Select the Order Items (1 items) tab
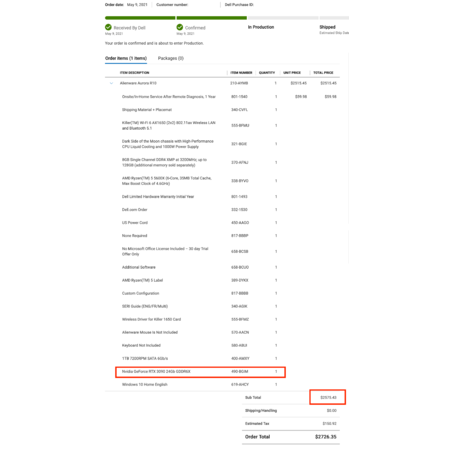This screenshot has width=450, height=450. pos(126,58)
